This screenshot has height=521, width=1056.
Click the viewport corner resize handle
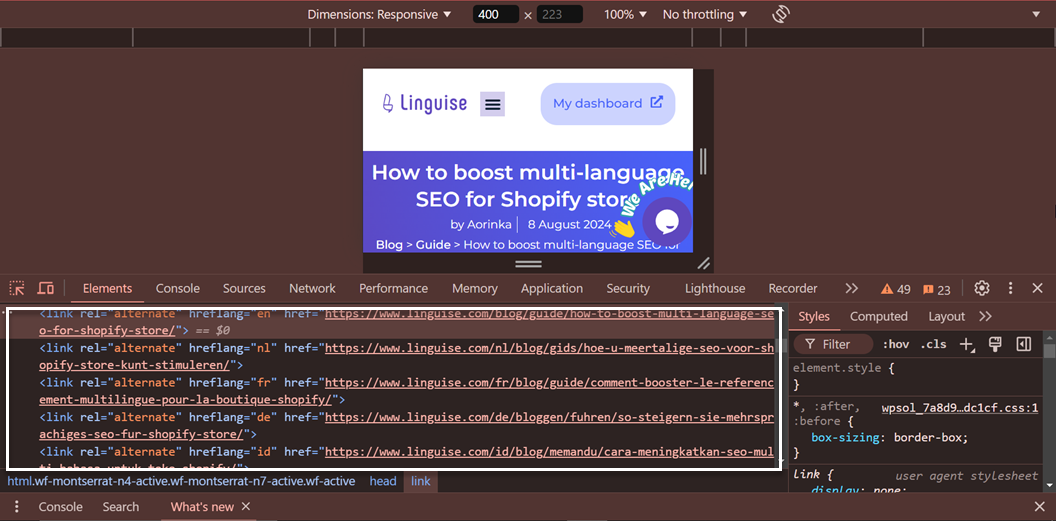(x=703, y=263)
